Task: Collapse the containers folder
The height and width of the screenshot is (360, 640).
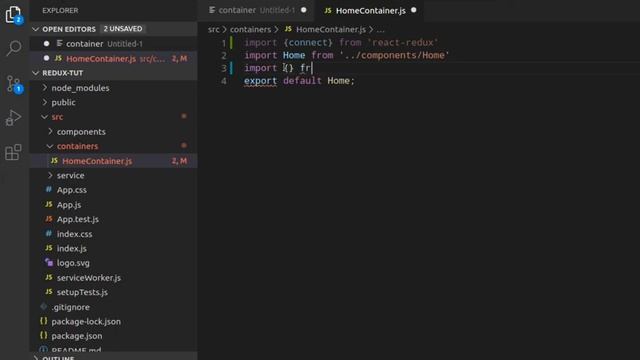Action: tap(50, 146)
